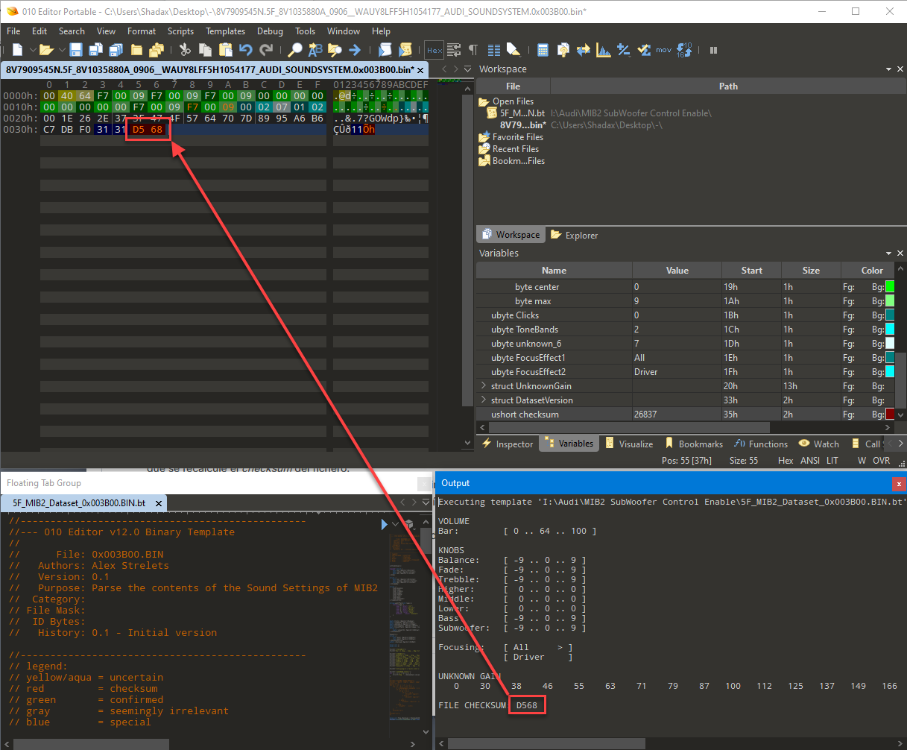Open the Replace tool (AB icon)
This screenshot has height=750, width=907.
(315, 50)
